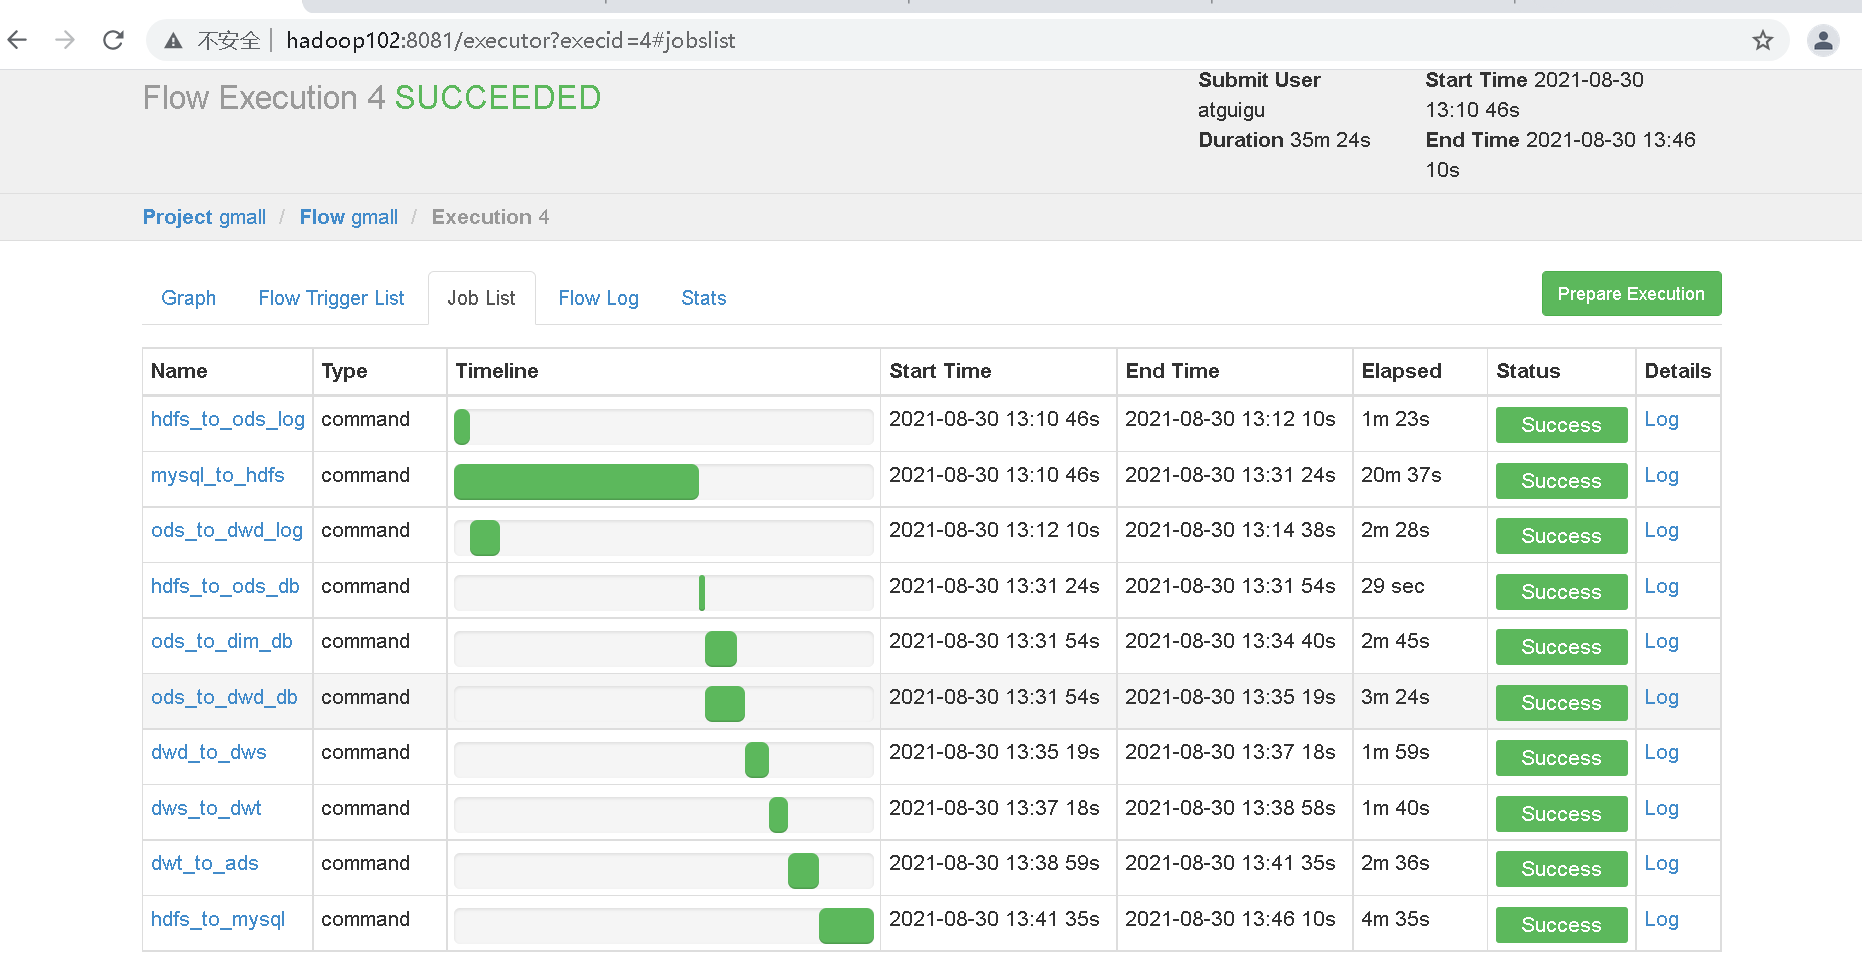Click the not-secure warning icon

pyautogui.click(x=173, y=41)
